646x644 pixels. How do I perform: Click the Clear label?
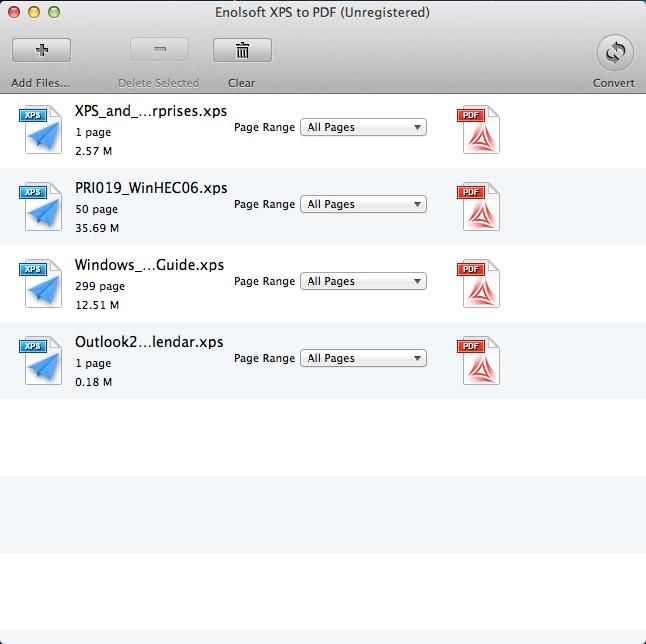241,83
